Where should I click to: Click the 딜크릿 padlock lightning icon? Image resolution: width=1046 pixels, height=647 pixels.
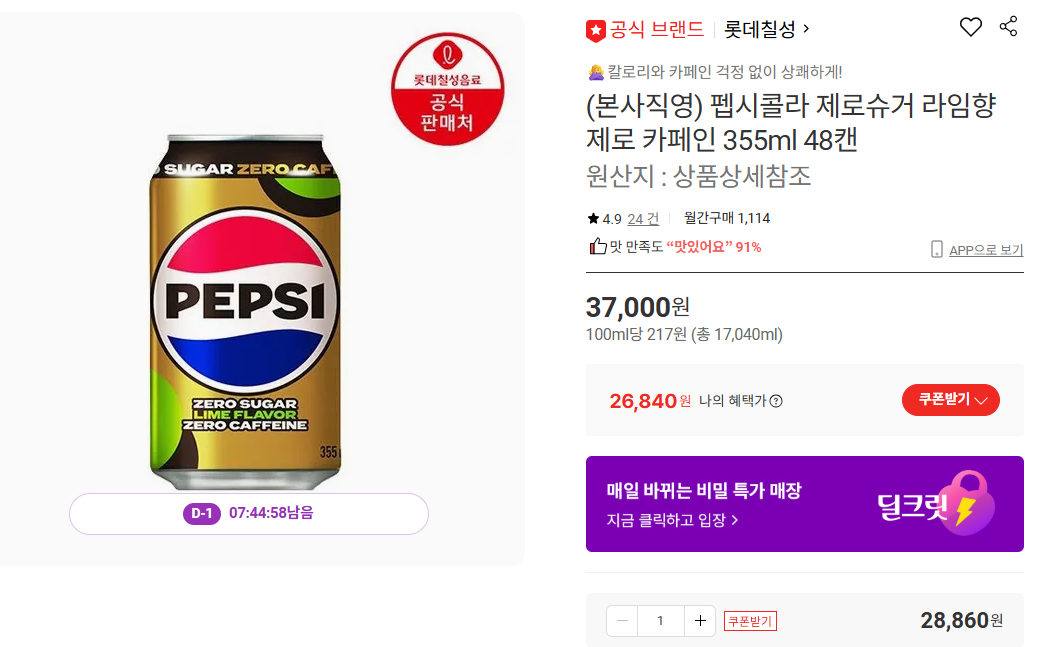tap(967, 503)
